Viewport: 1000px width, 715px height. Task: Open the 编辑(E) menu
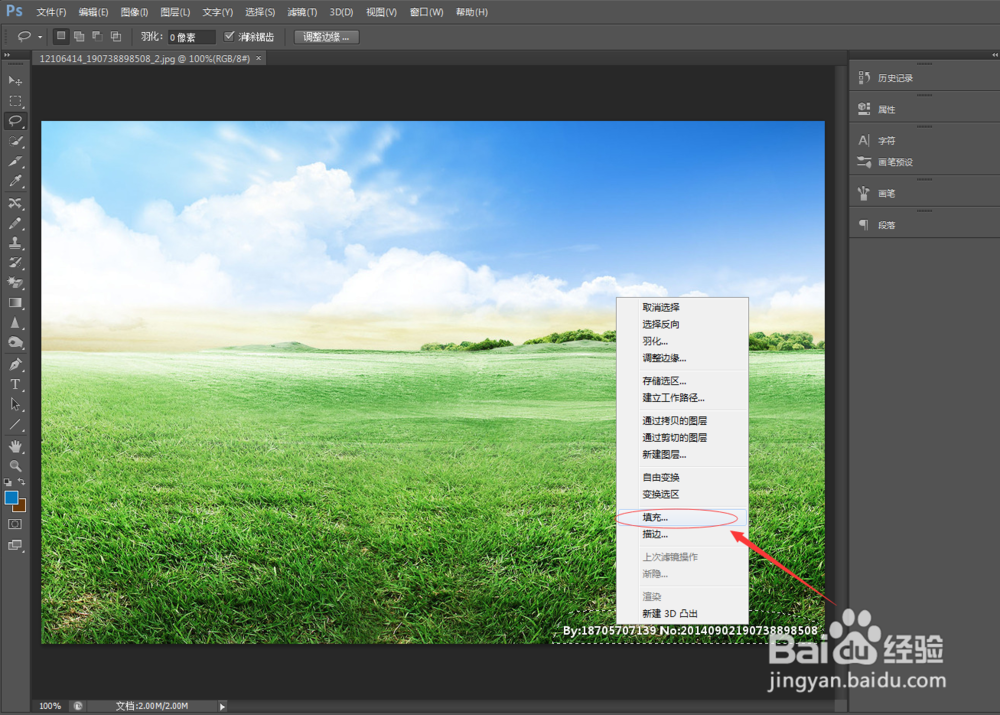93,12
